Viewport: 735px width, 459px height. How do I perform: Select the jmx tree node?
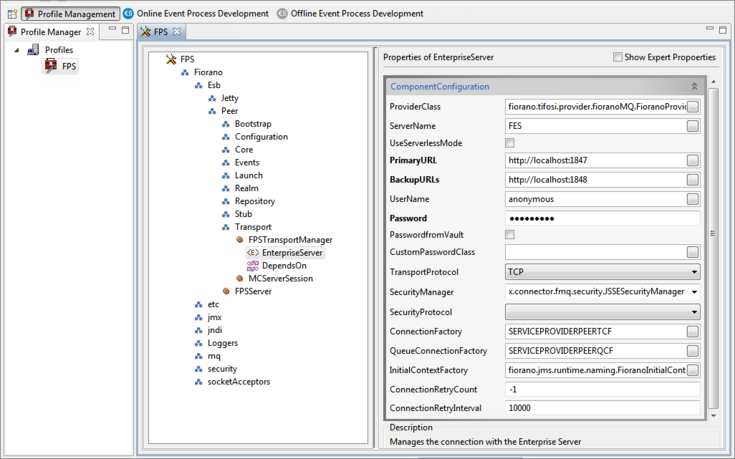click(215, 317)
